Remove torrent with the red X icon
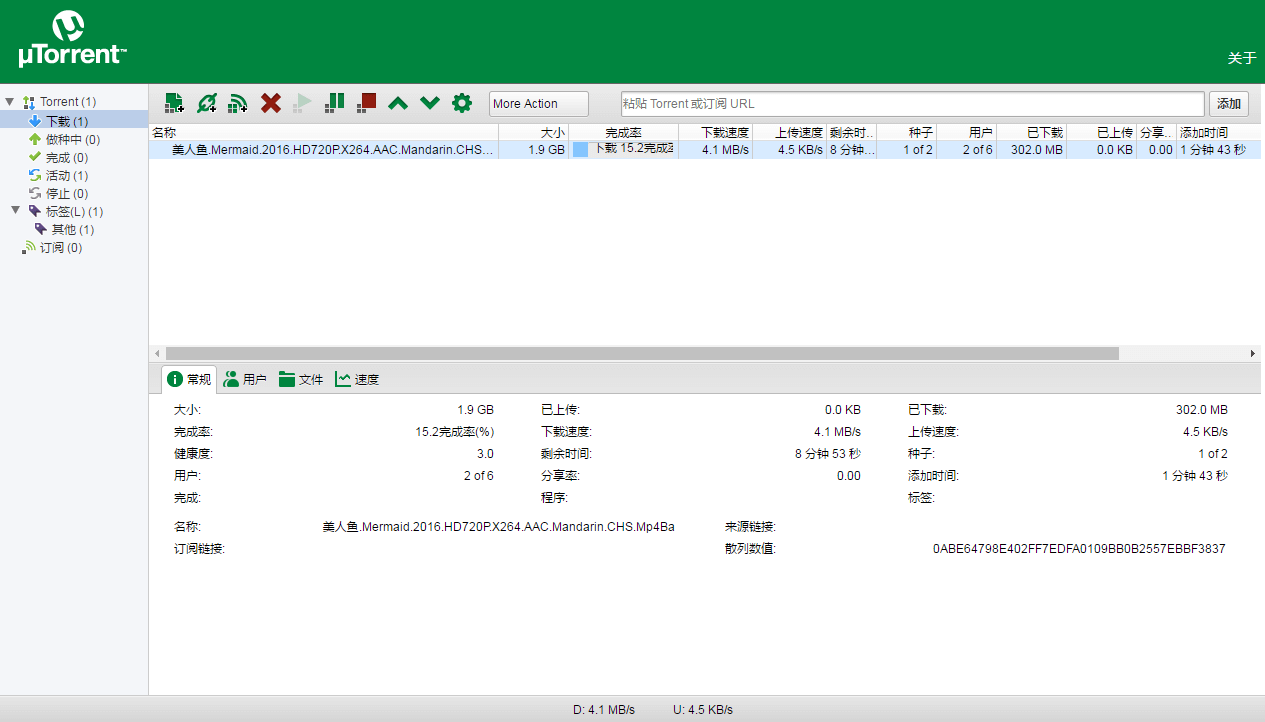The height and width of the screenshot is (722, 1265). pyautogui.click(x=270, y=102)
